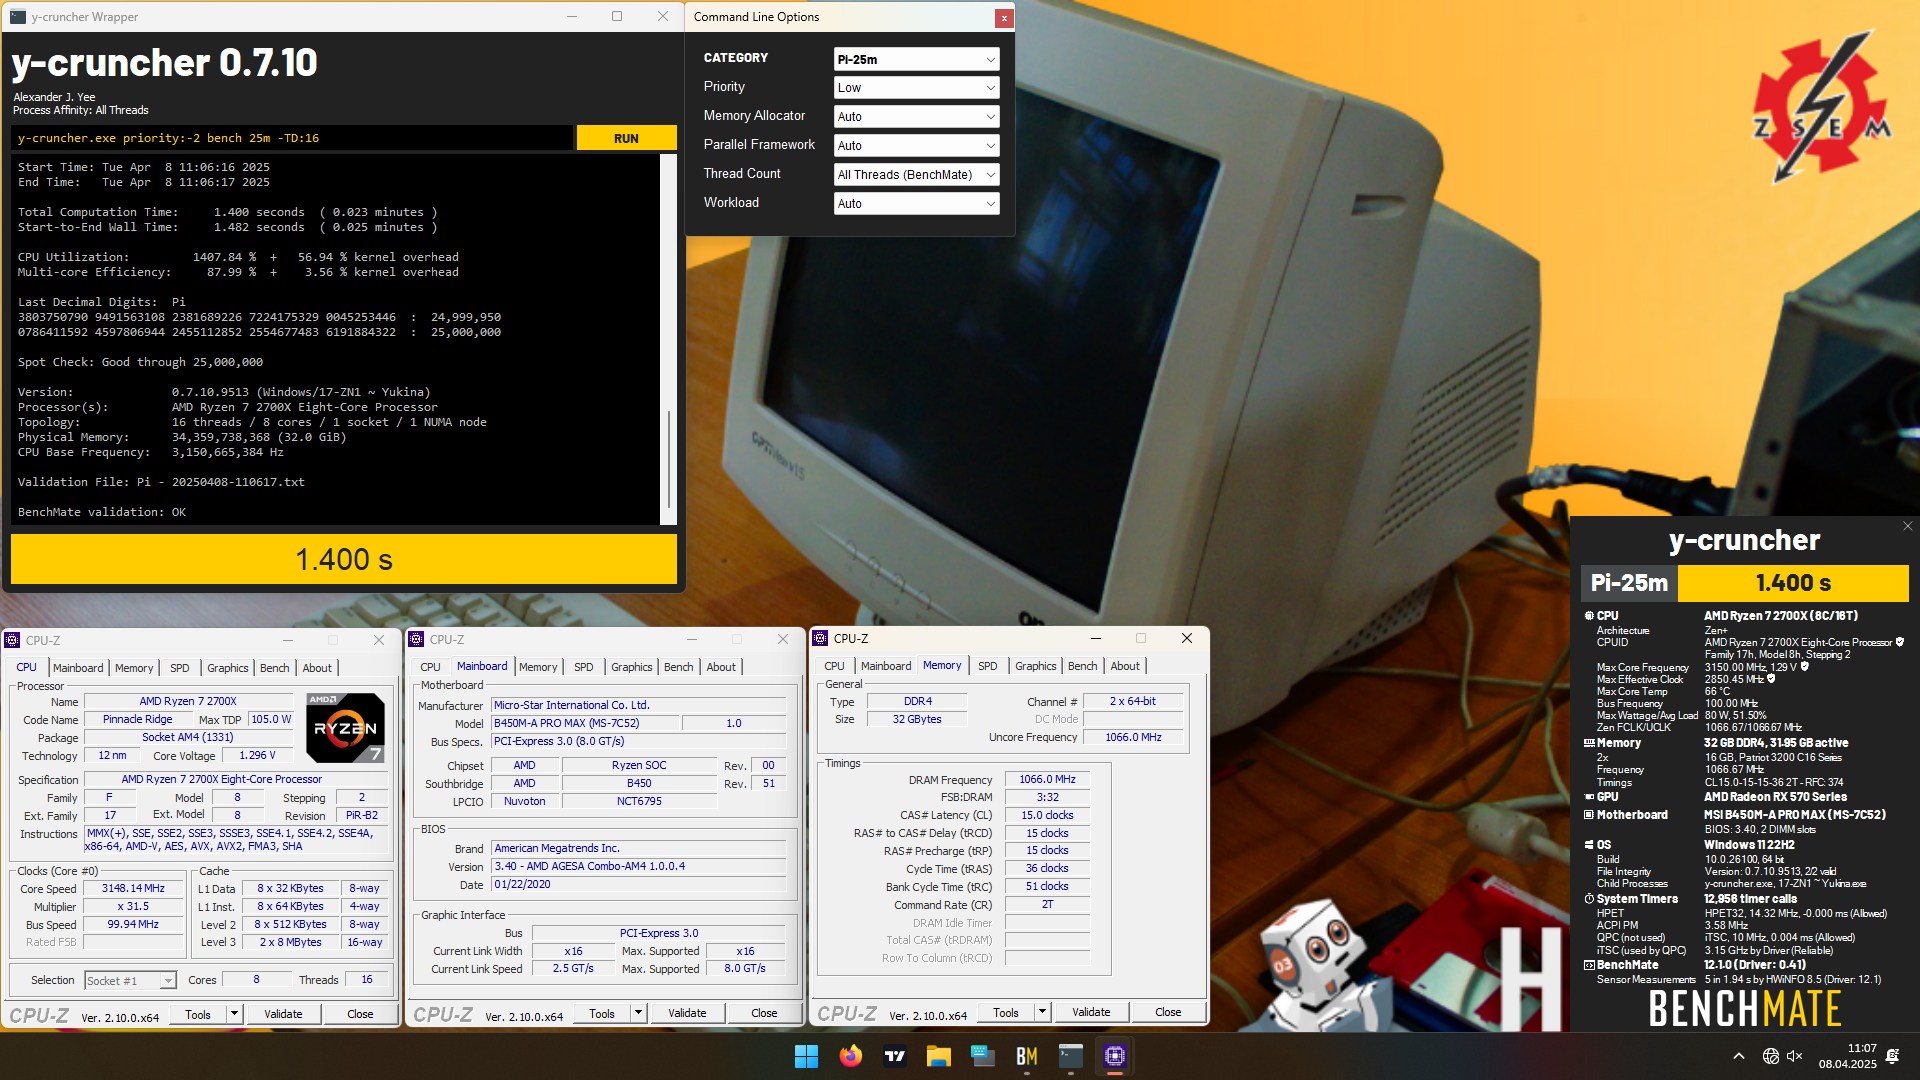Open the BenchMate BM taskbar icon
Image resolution: width=1920 pixels, height=1080 pixels.
click(x=1027, y=1056)
